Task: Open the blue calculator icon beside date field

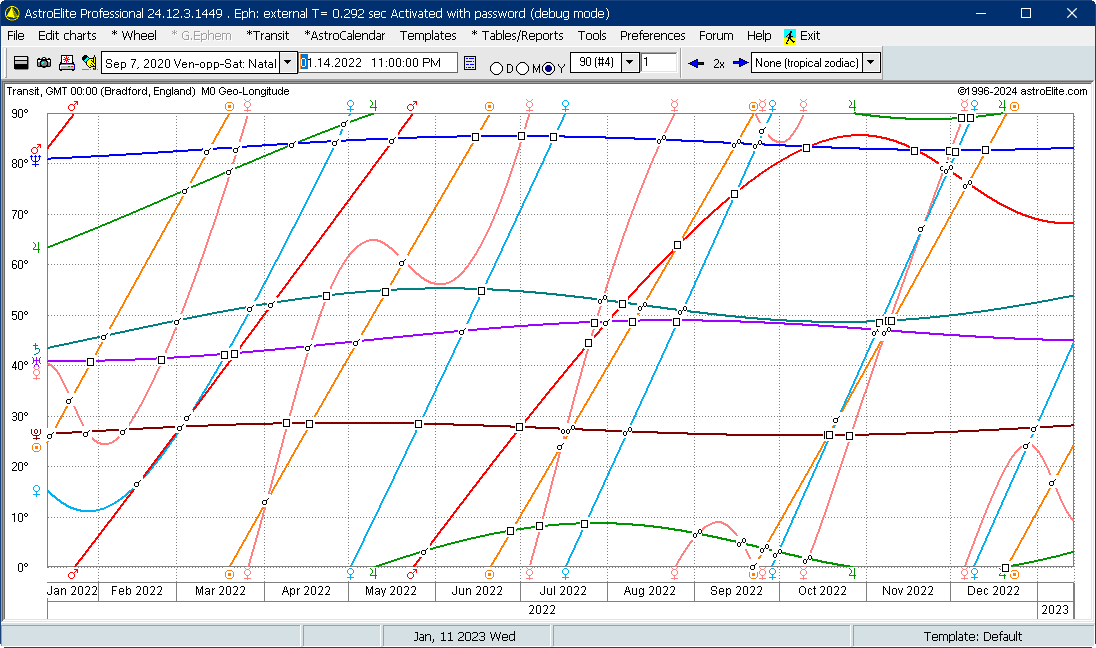Action: click(x=470, y=64)
